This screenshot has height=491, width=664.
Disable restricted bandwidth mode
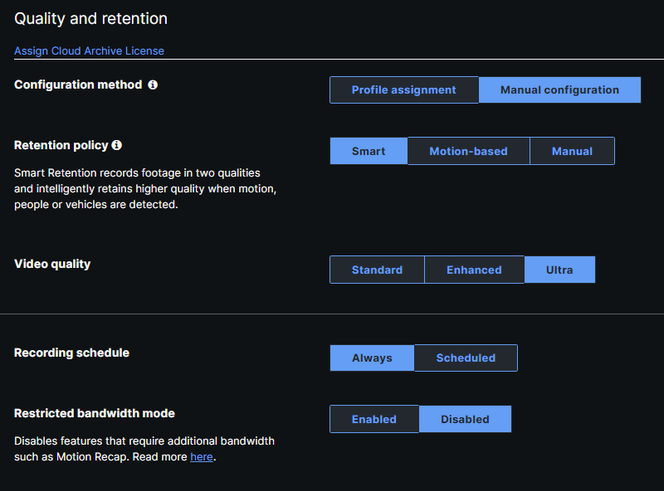coord(465,419)
